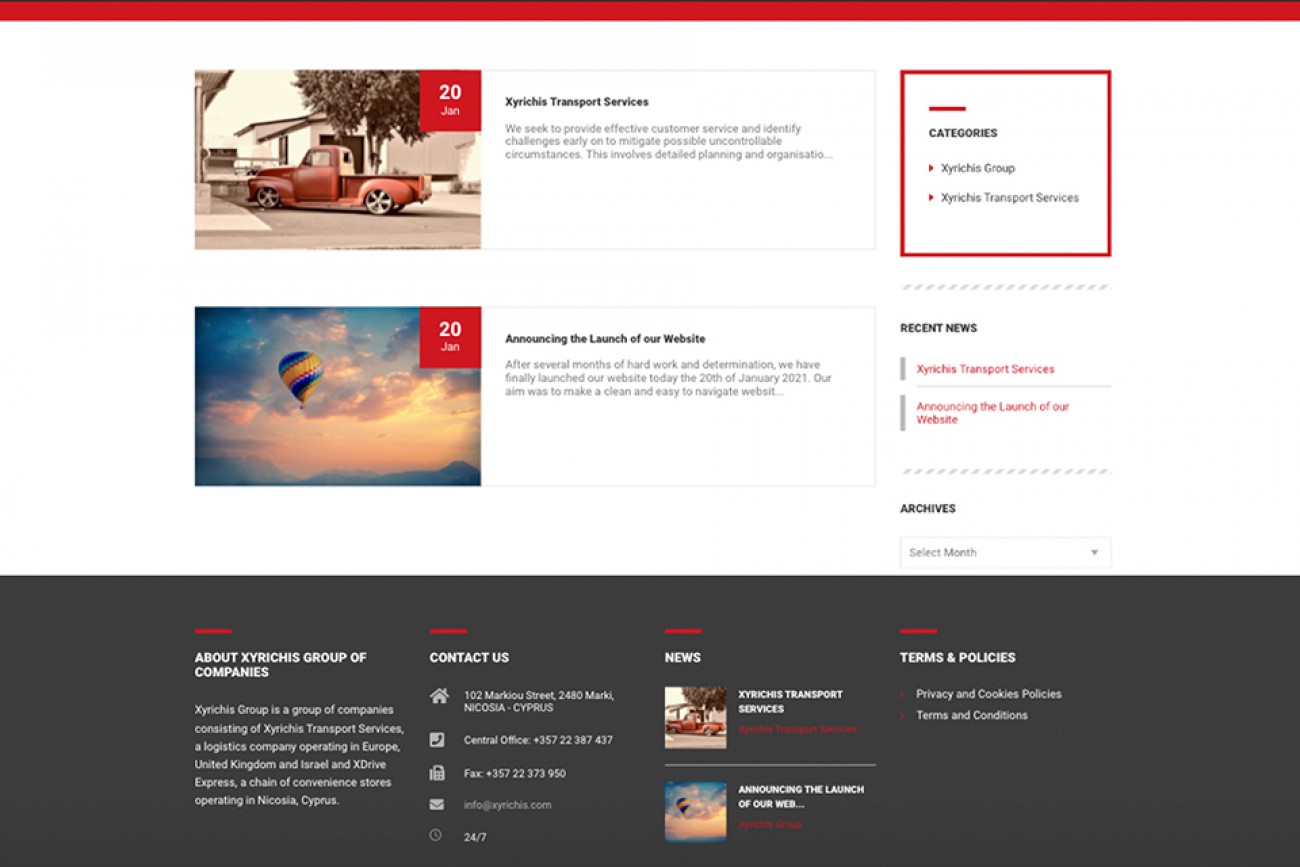Click the dropdown arrow in Archives selector
The height and width of the screenshot is (867, 1300).
1094,553
